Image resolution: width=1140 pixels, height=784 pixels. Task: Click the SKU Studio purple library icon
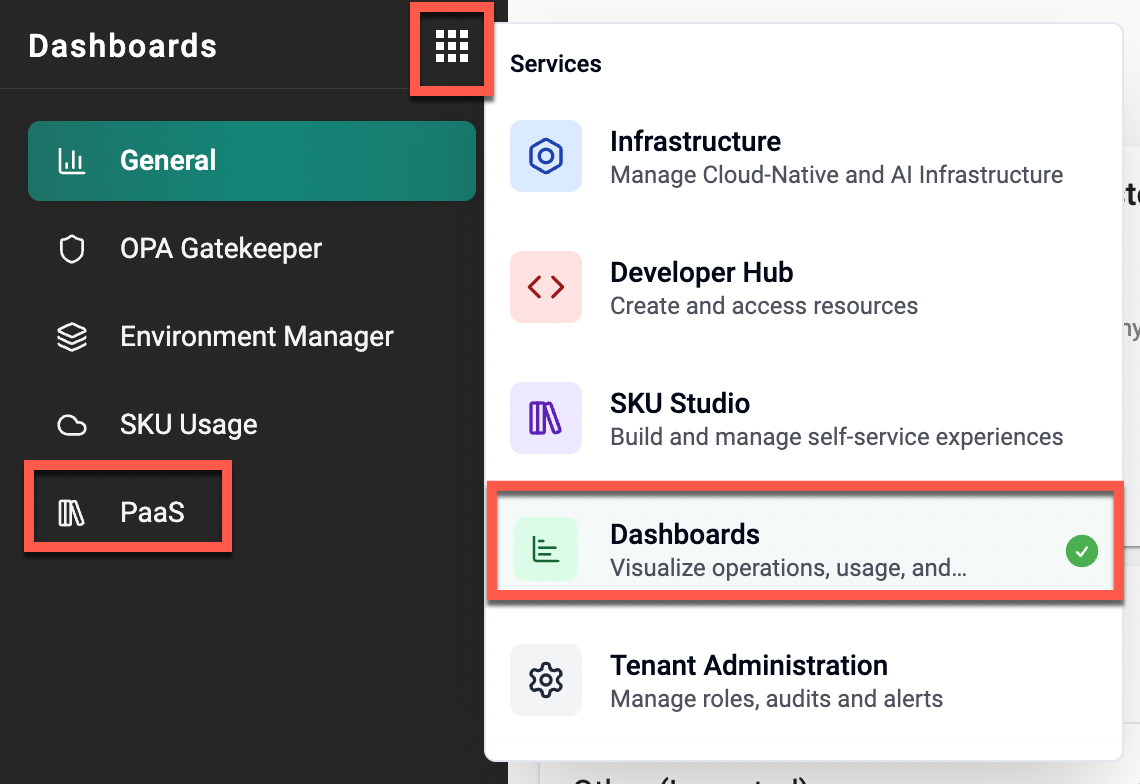(x=545, y=418)
